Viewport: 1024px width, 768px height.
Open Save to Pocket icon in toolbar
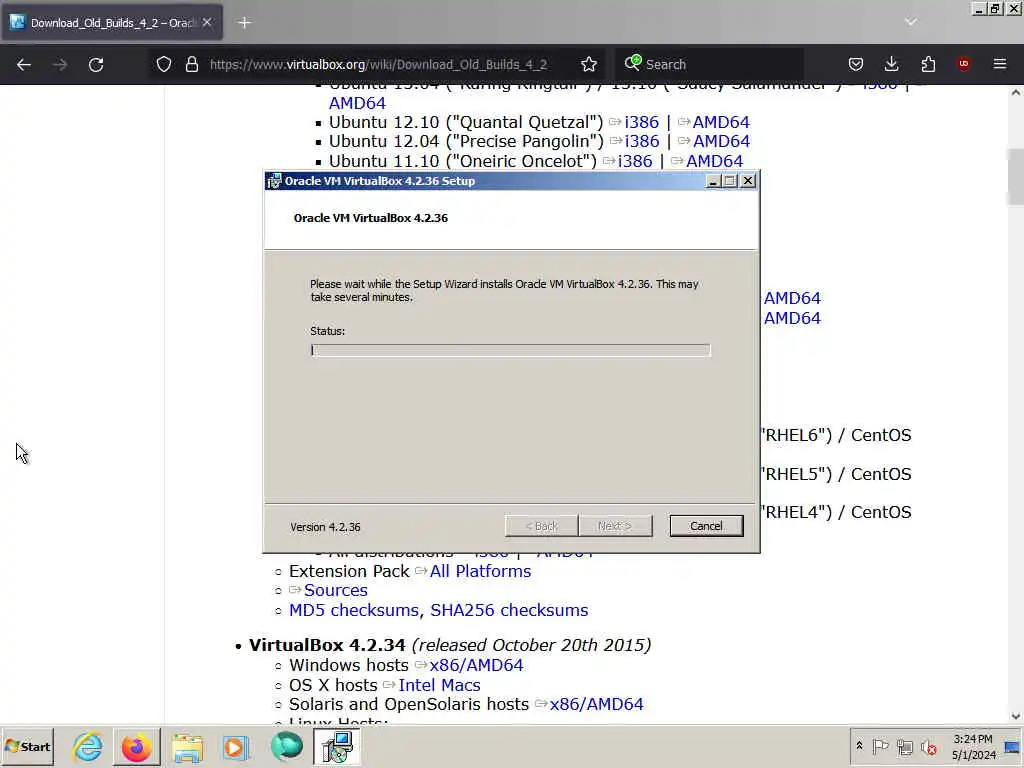[856, 64]
